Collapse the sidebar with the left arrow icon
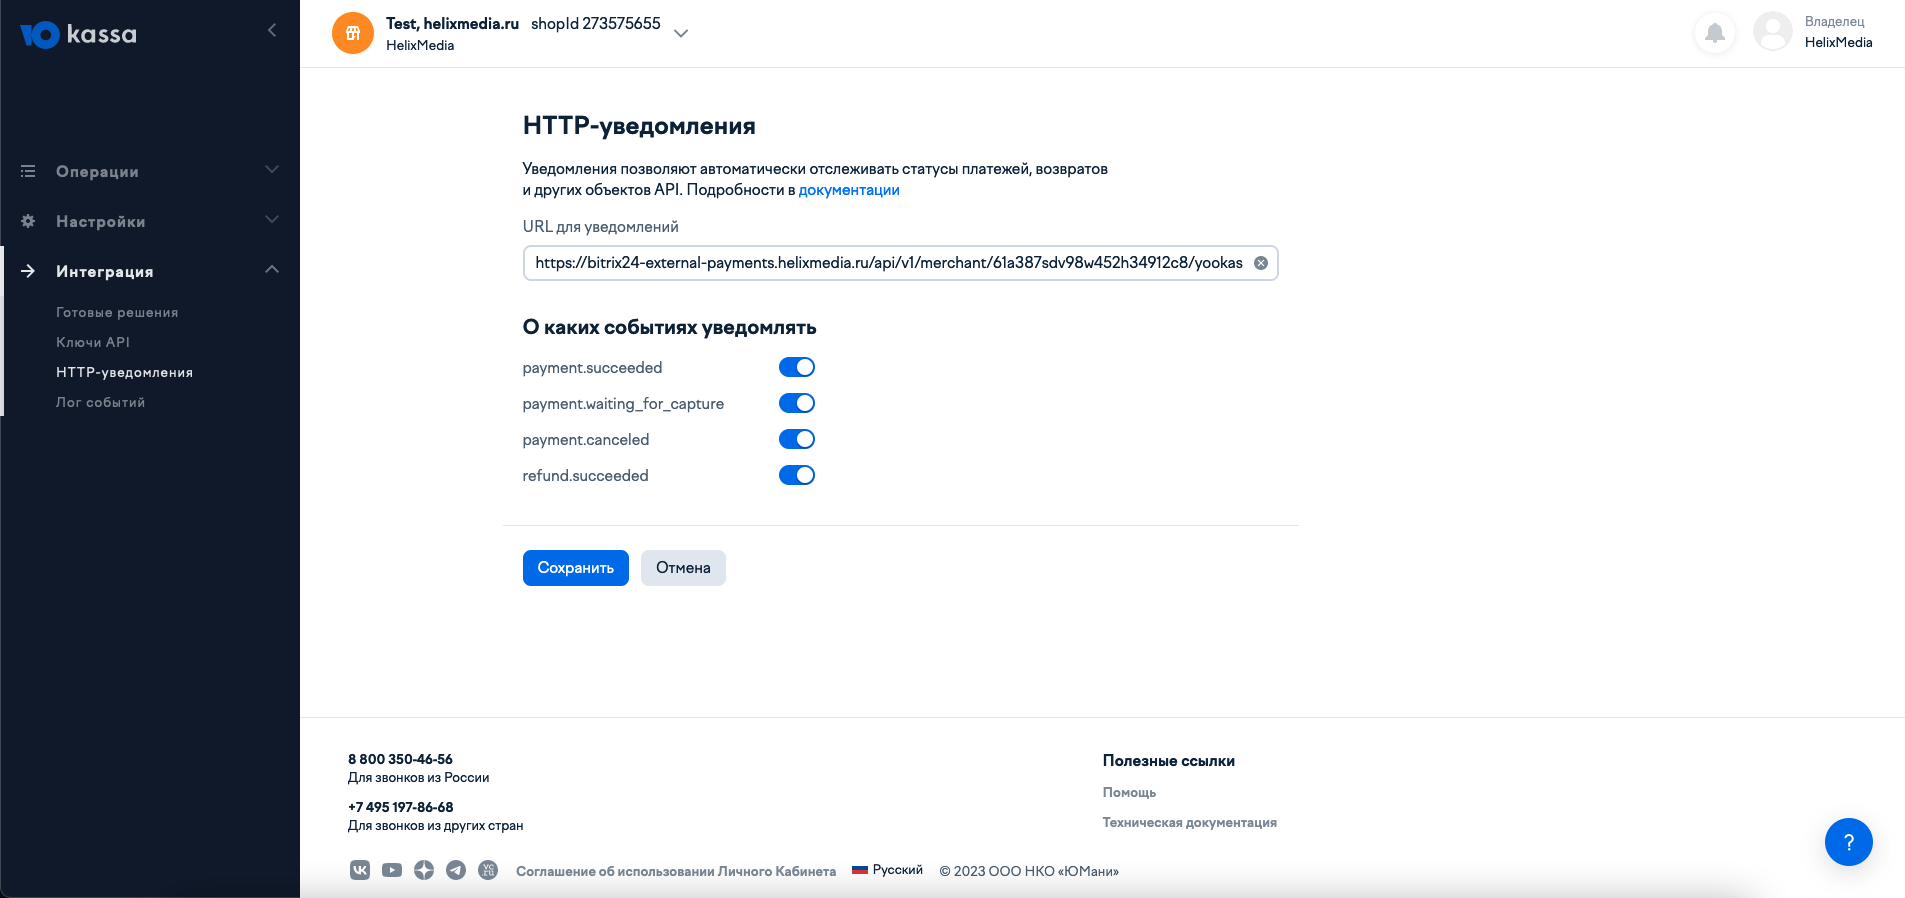Screen dimensions: 1905x898 [x=272, y=31]
